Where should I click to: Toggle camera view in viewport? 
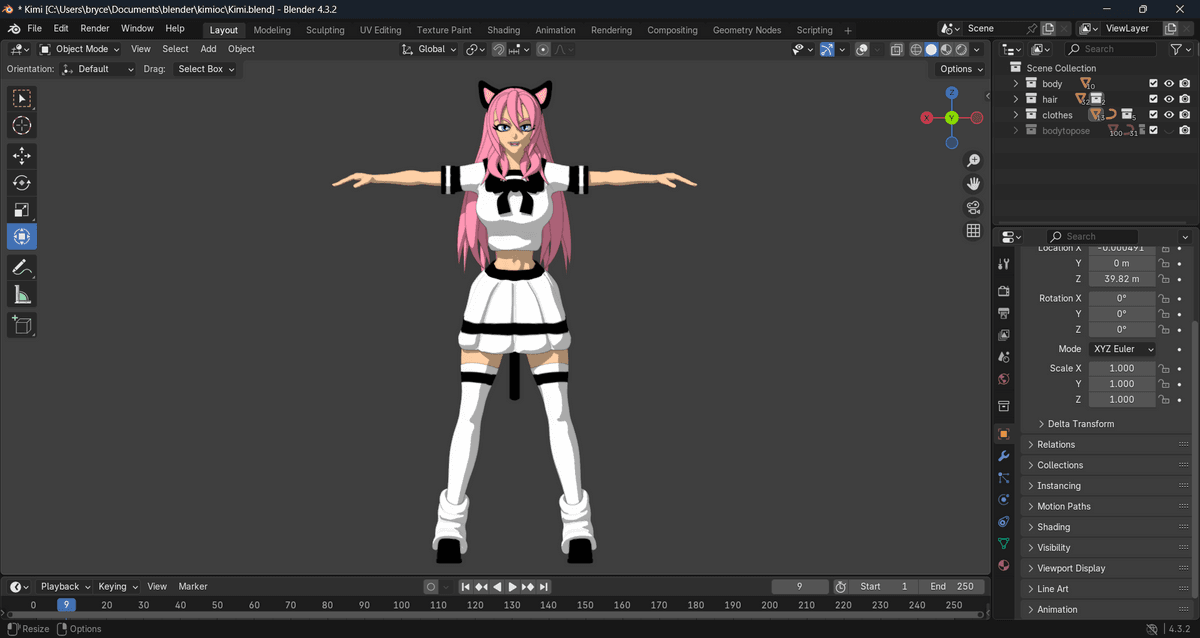coord(973,207)
